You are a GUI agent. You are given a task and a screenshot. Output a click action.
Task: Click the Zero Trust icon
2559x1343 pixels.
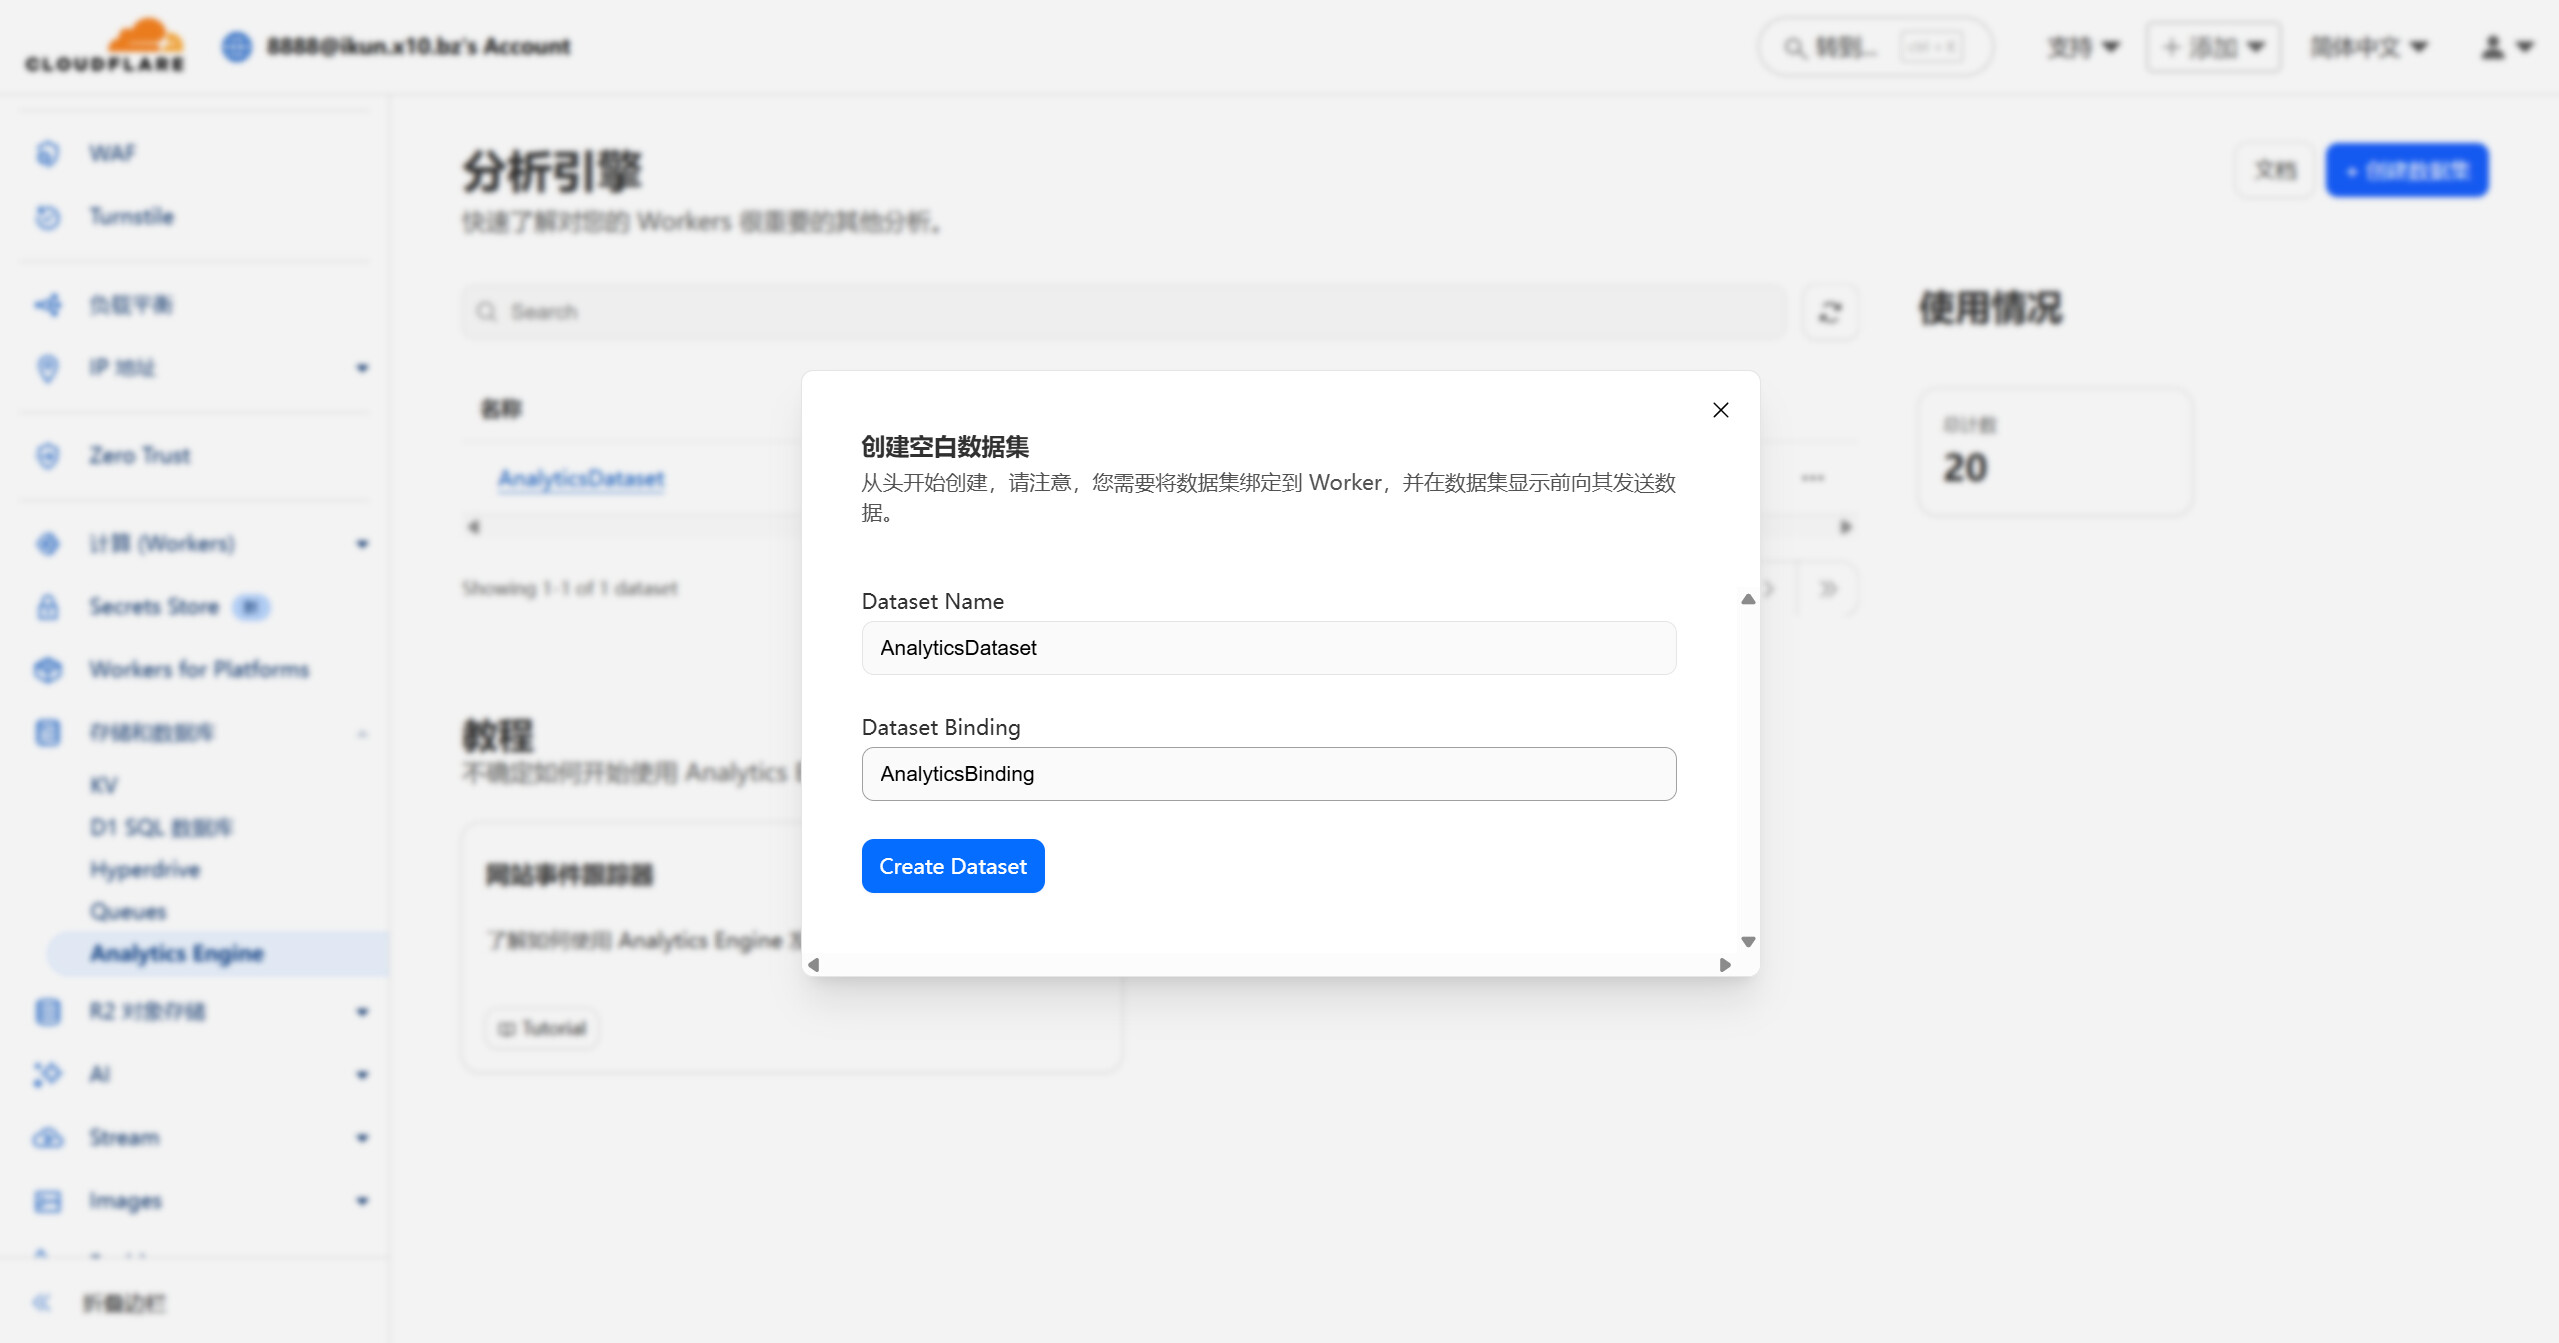coord(47,456)
